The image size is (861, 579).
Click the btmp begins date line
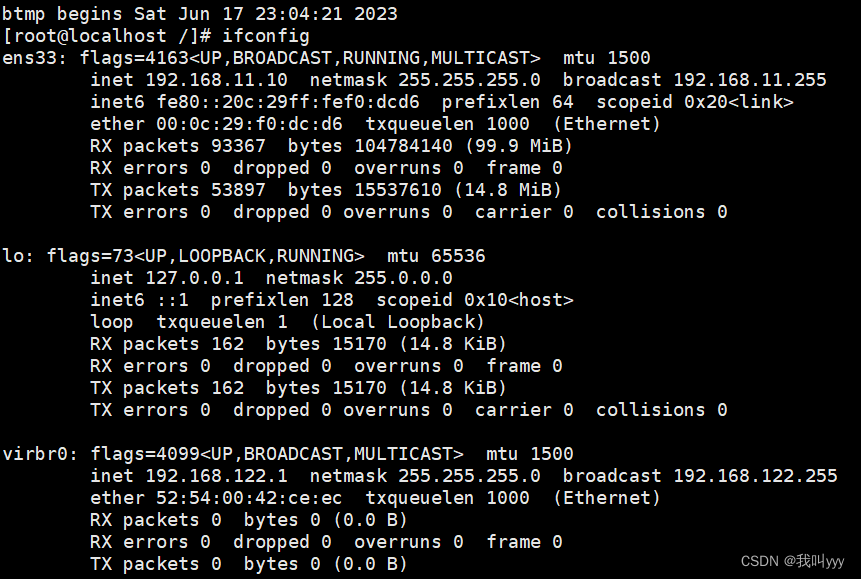pyautogui.click(x=200, y=14)
